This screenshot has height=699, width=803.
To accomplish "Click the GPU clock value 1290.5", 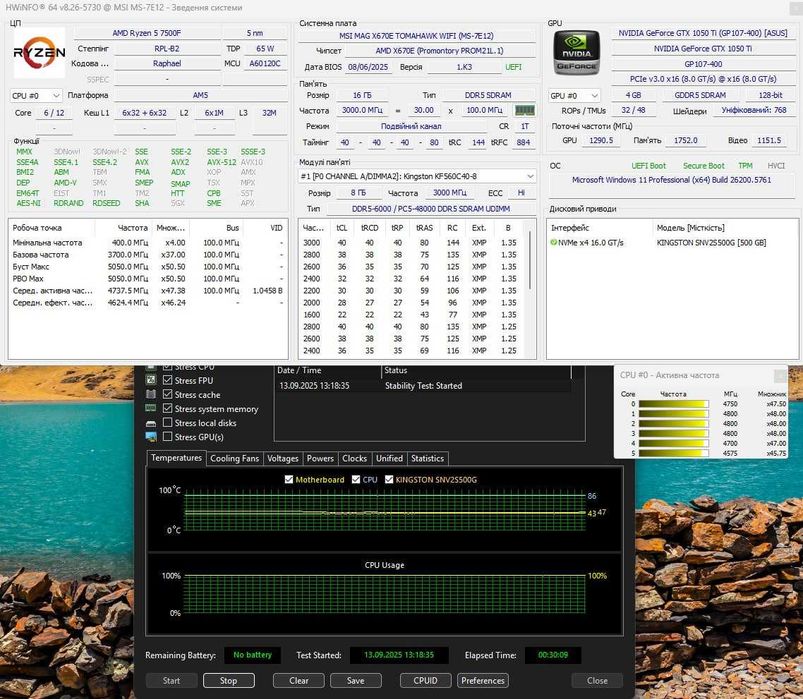I will [x=601, y=140].
